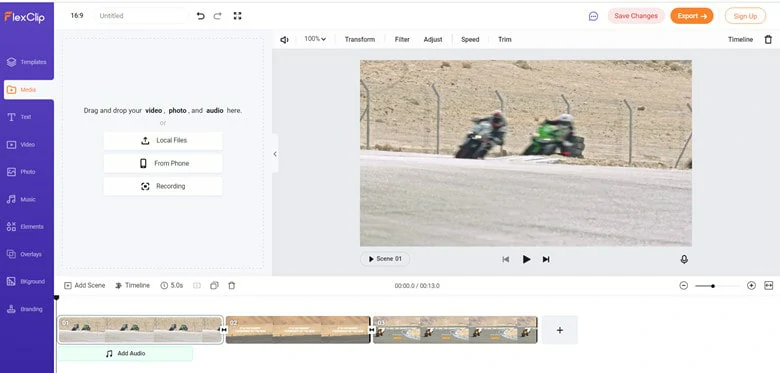Open the 100% volume dropdown

315,39
